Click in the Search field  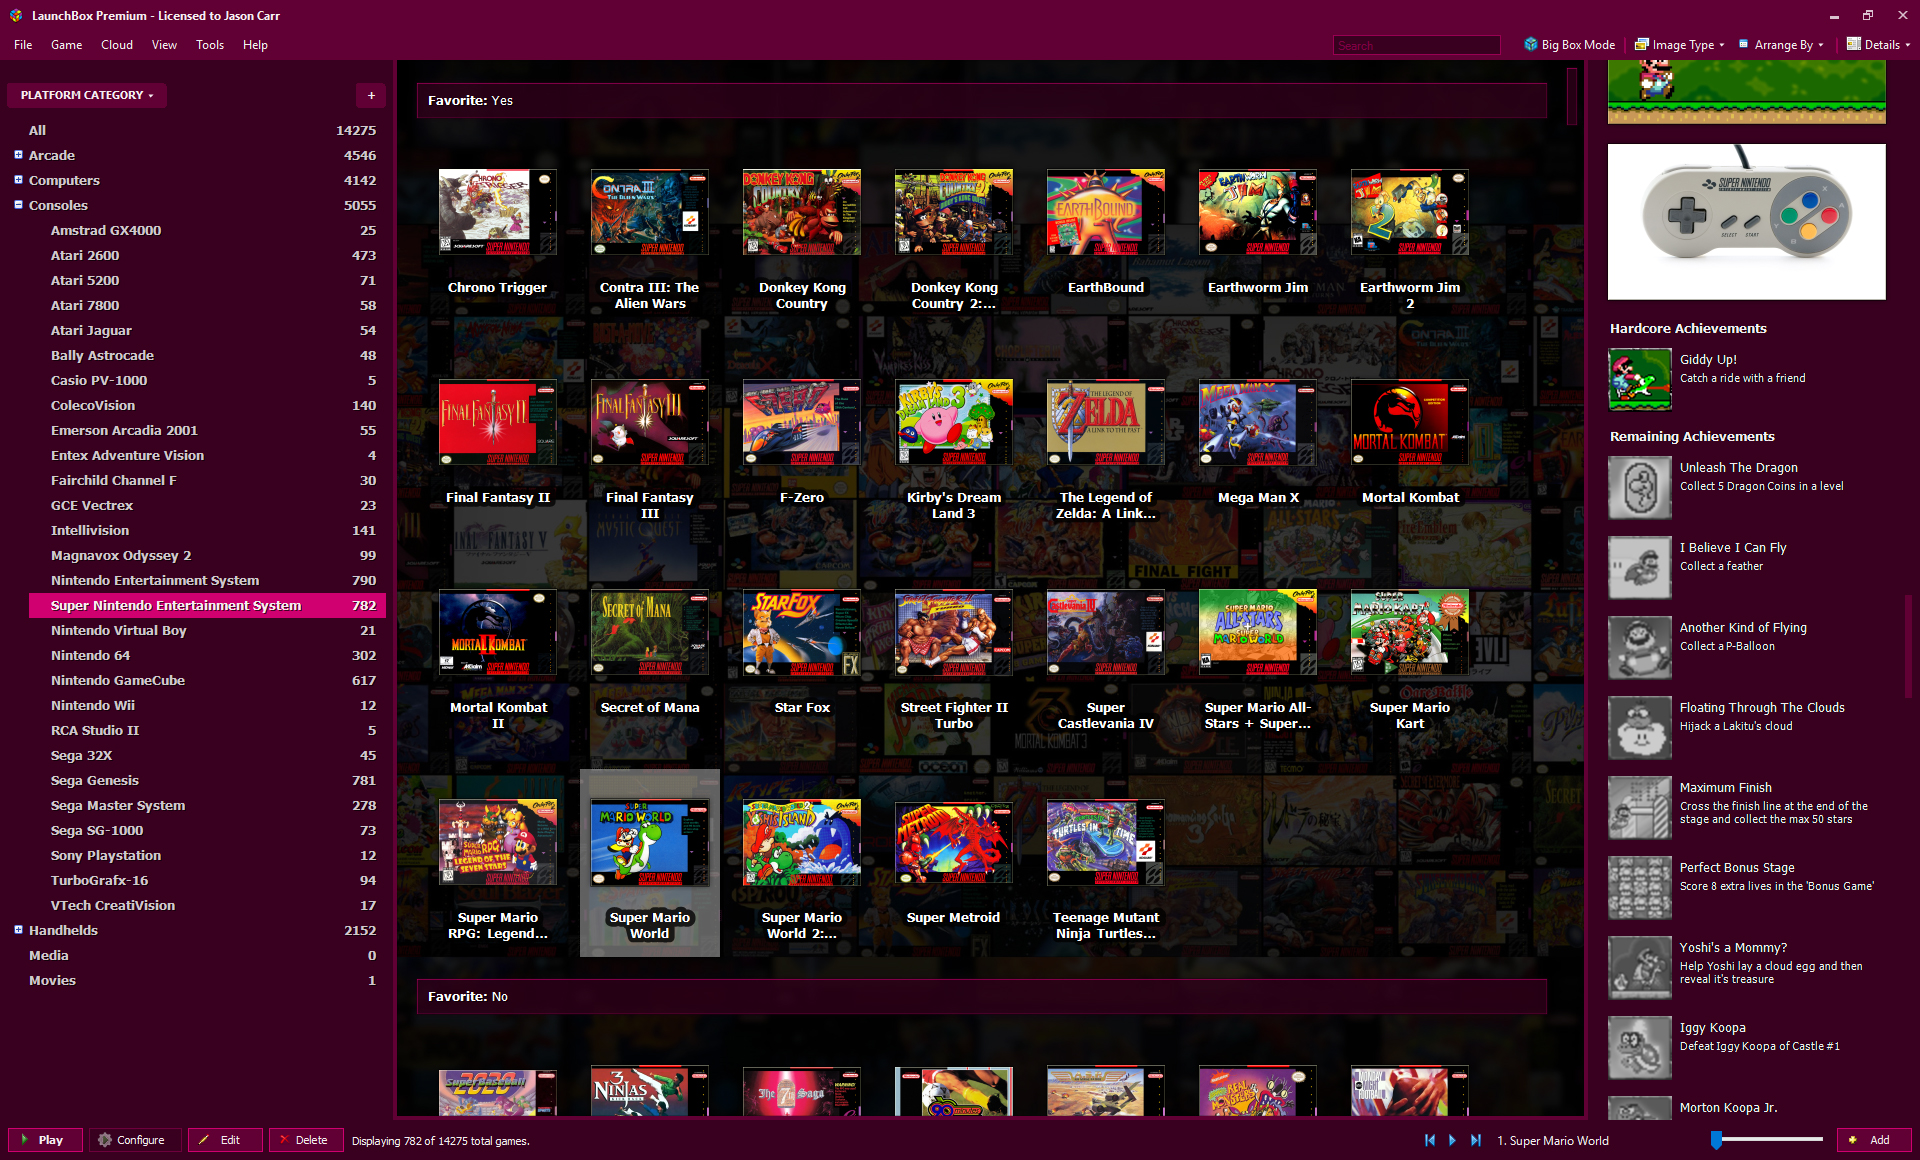(x=1416, y=45)
